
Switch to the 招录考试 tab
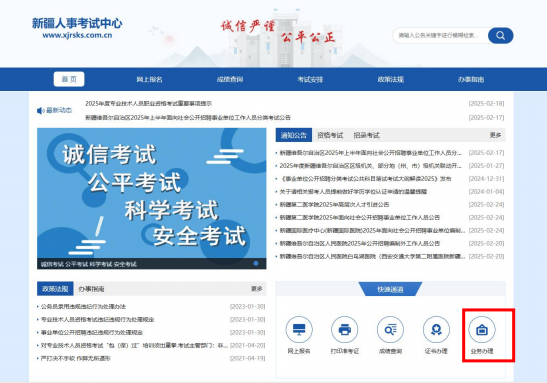point(366,135)
